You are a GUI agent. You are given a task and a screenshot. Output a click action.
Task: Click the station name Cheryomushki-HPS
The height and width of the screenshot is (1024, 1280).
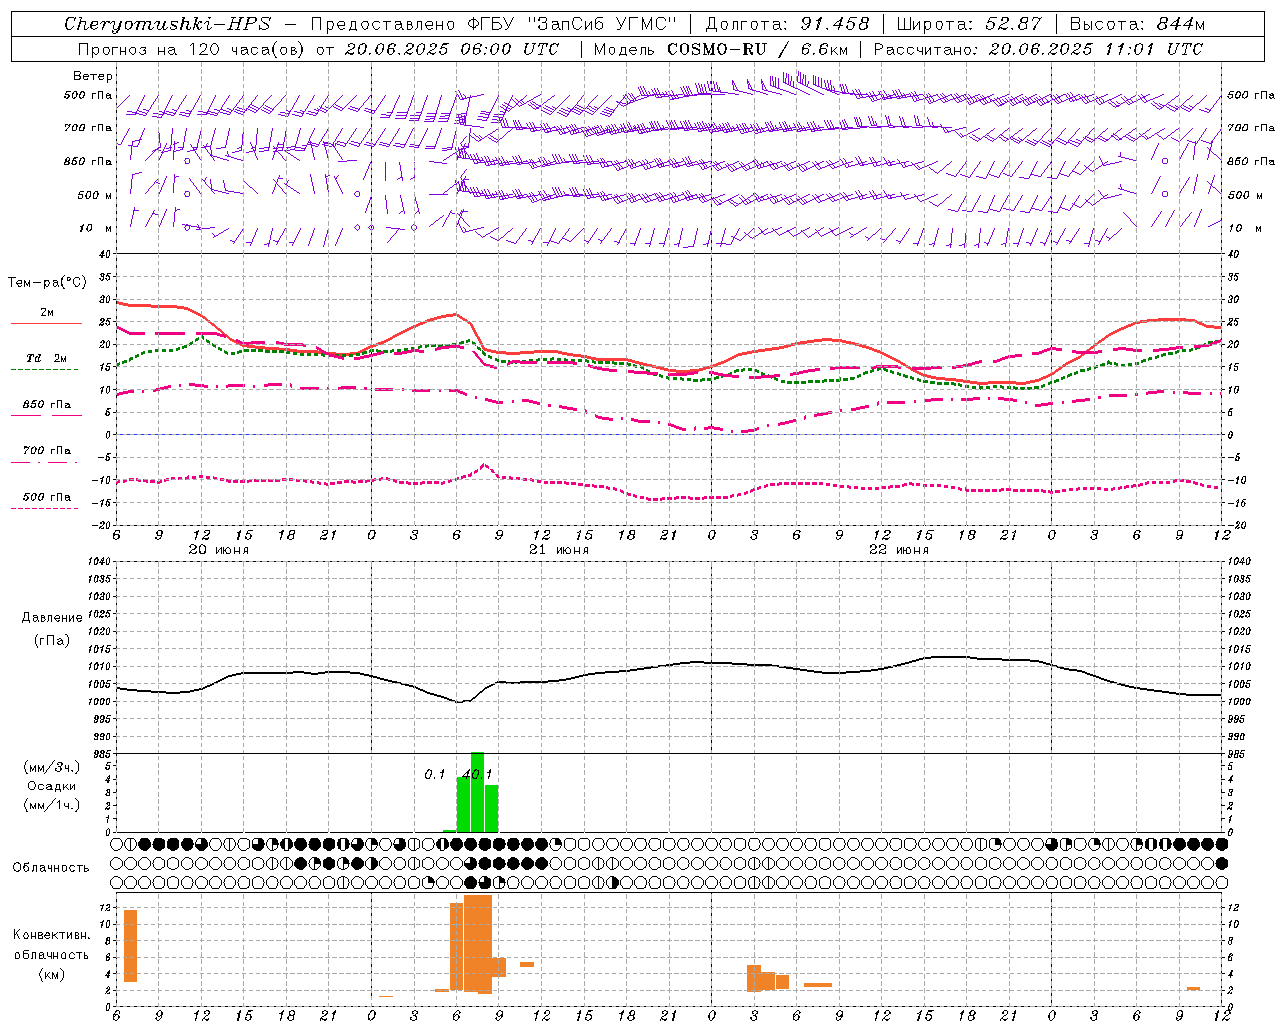[x=167, y=24]
